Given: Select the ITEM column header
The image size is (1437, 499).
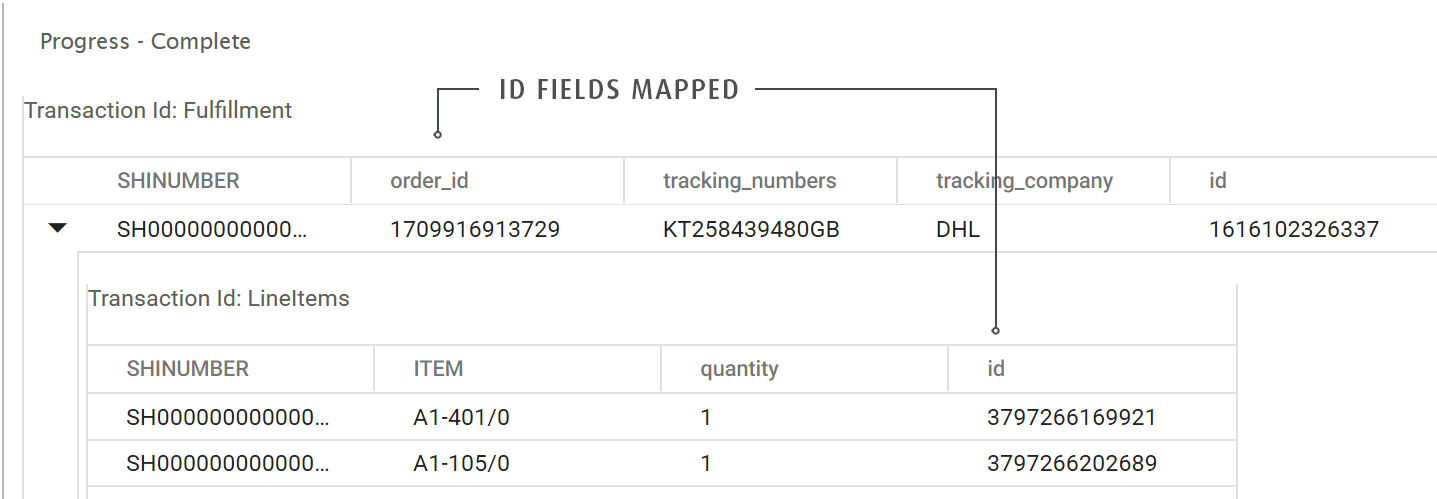Looking at the screenshot, I should pyautogui.click(x=438, y=368).
